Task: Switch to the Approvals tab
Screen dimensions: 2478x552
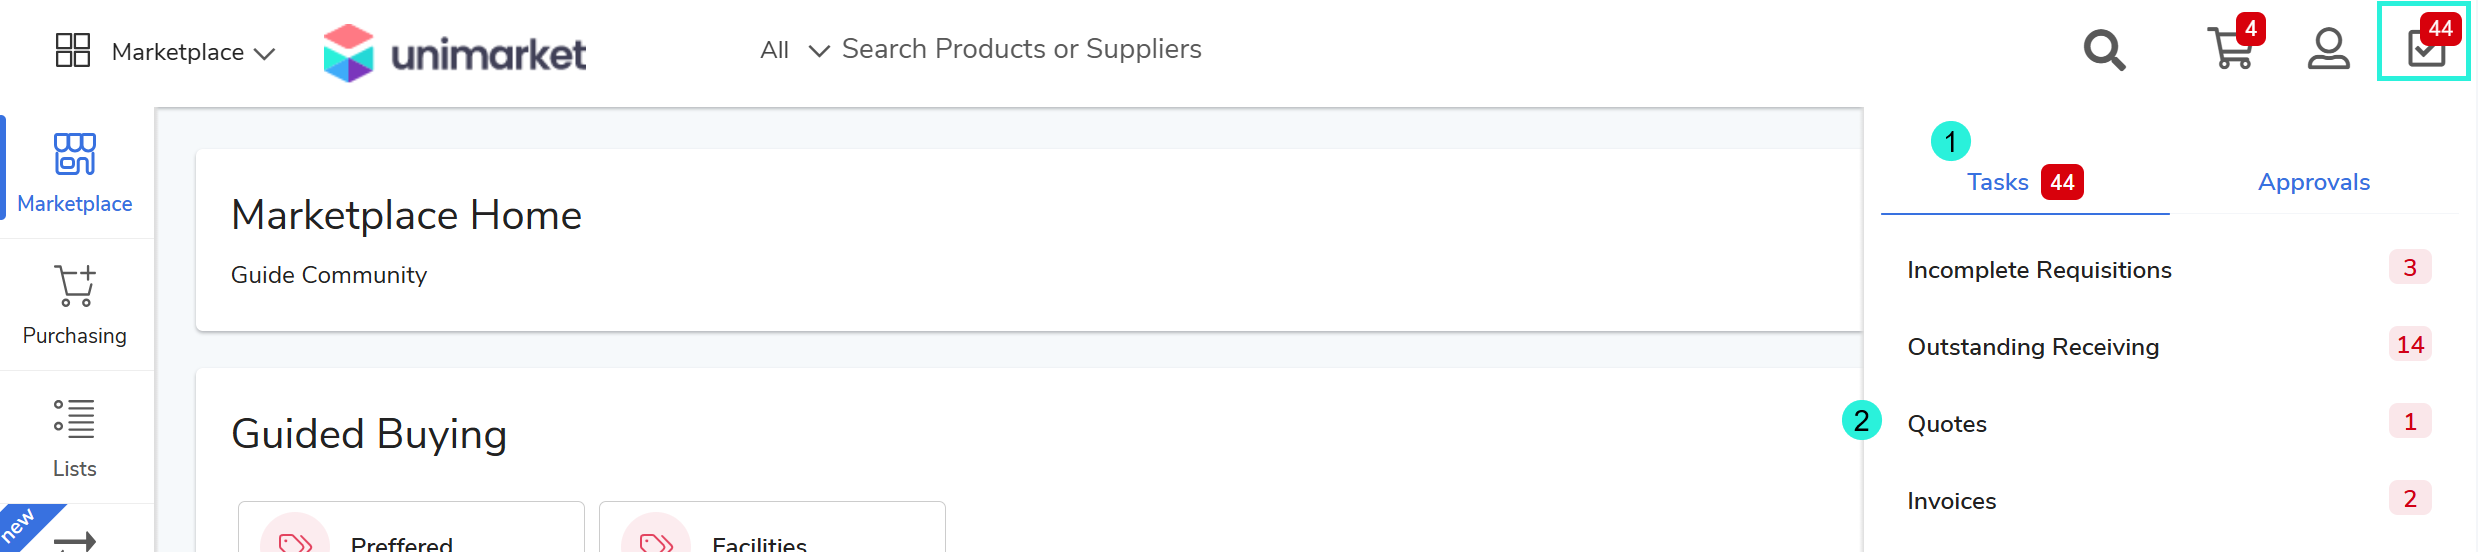Action: 2313,182
